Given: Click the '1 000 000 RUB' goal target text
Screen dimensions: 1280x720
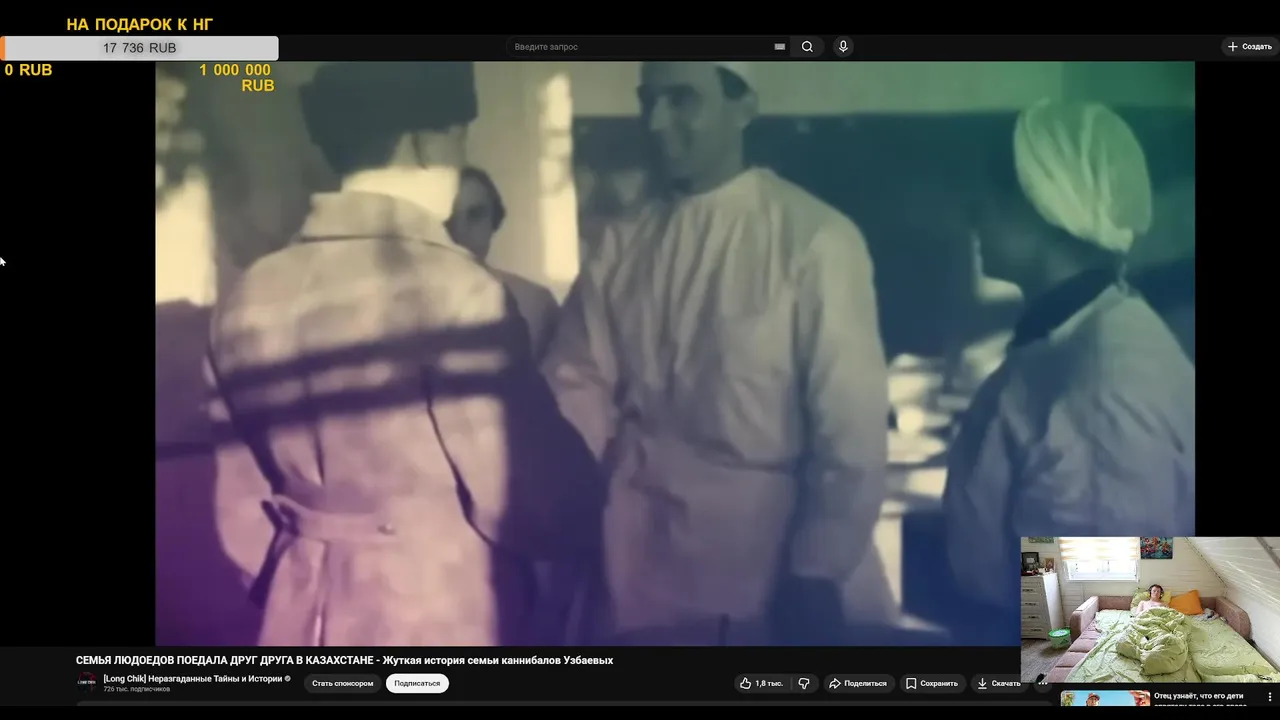Looking at the screenshot, I should coord(236,78).
